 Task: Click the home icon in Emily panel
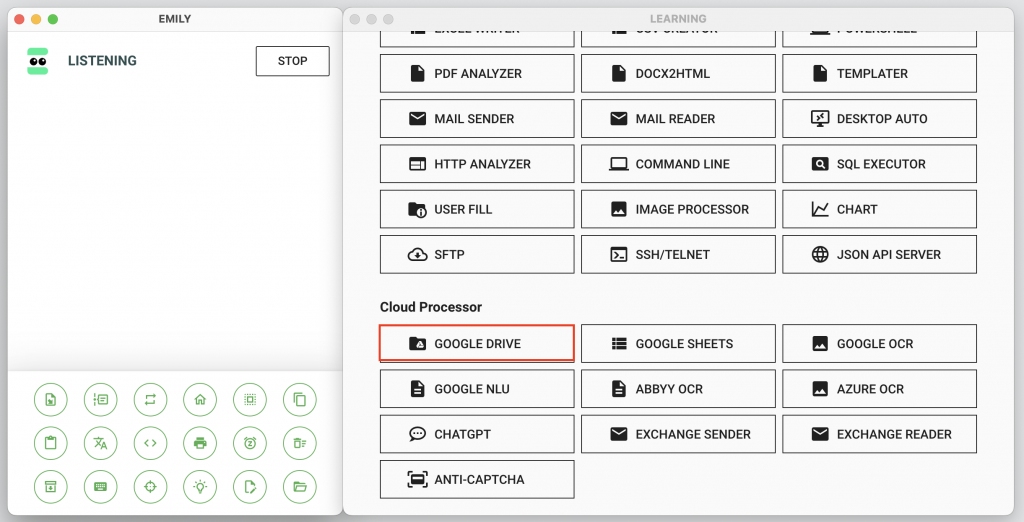[200, 399]
